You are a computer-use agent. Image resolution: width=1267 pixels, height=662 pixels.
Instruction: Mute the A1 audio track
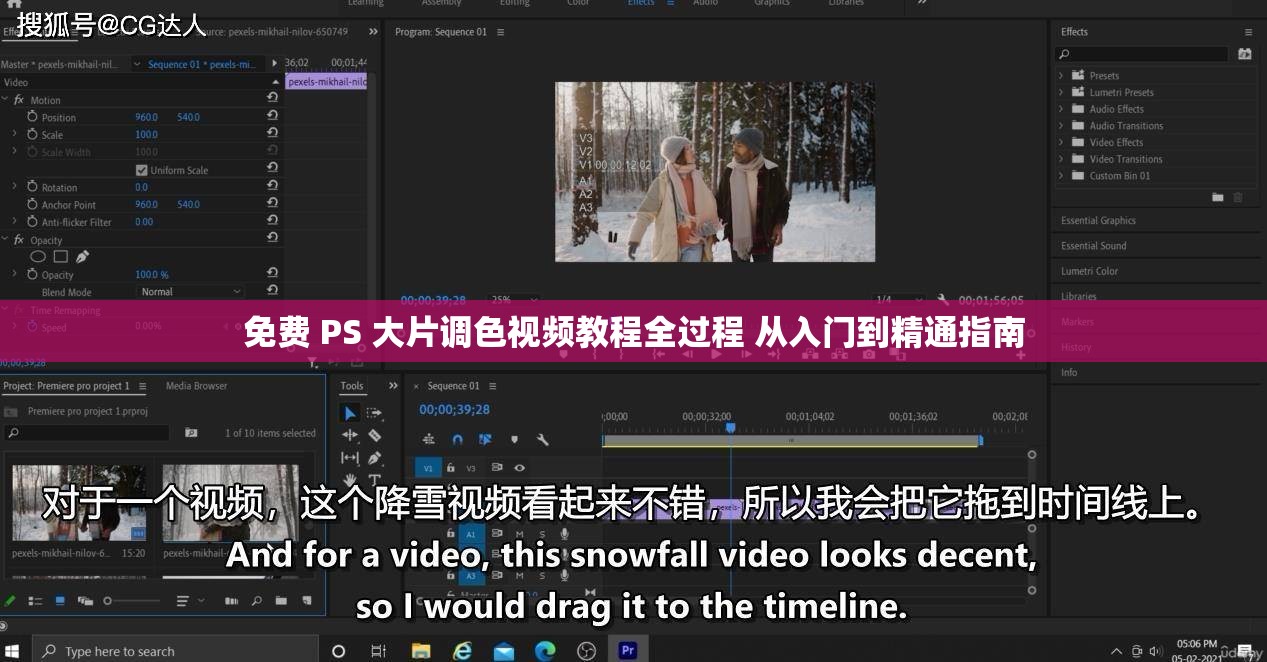[x=519, y=532]
